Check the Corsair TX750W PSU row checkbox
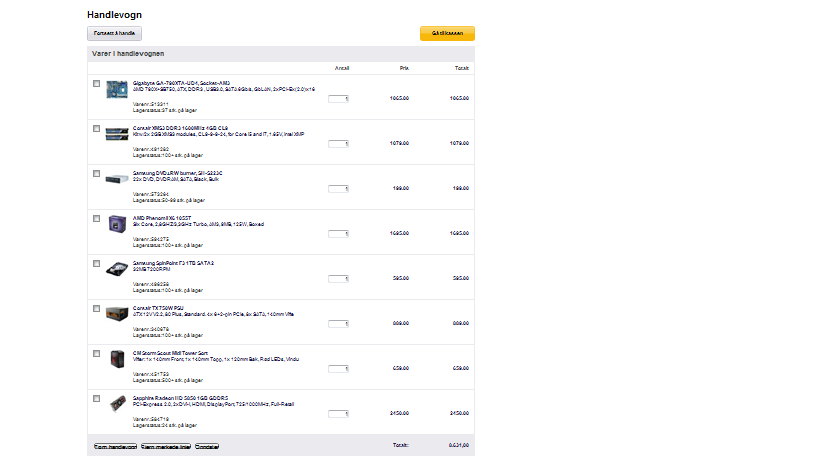Viewport: 819px width, 460px height. tap(96, 309)
